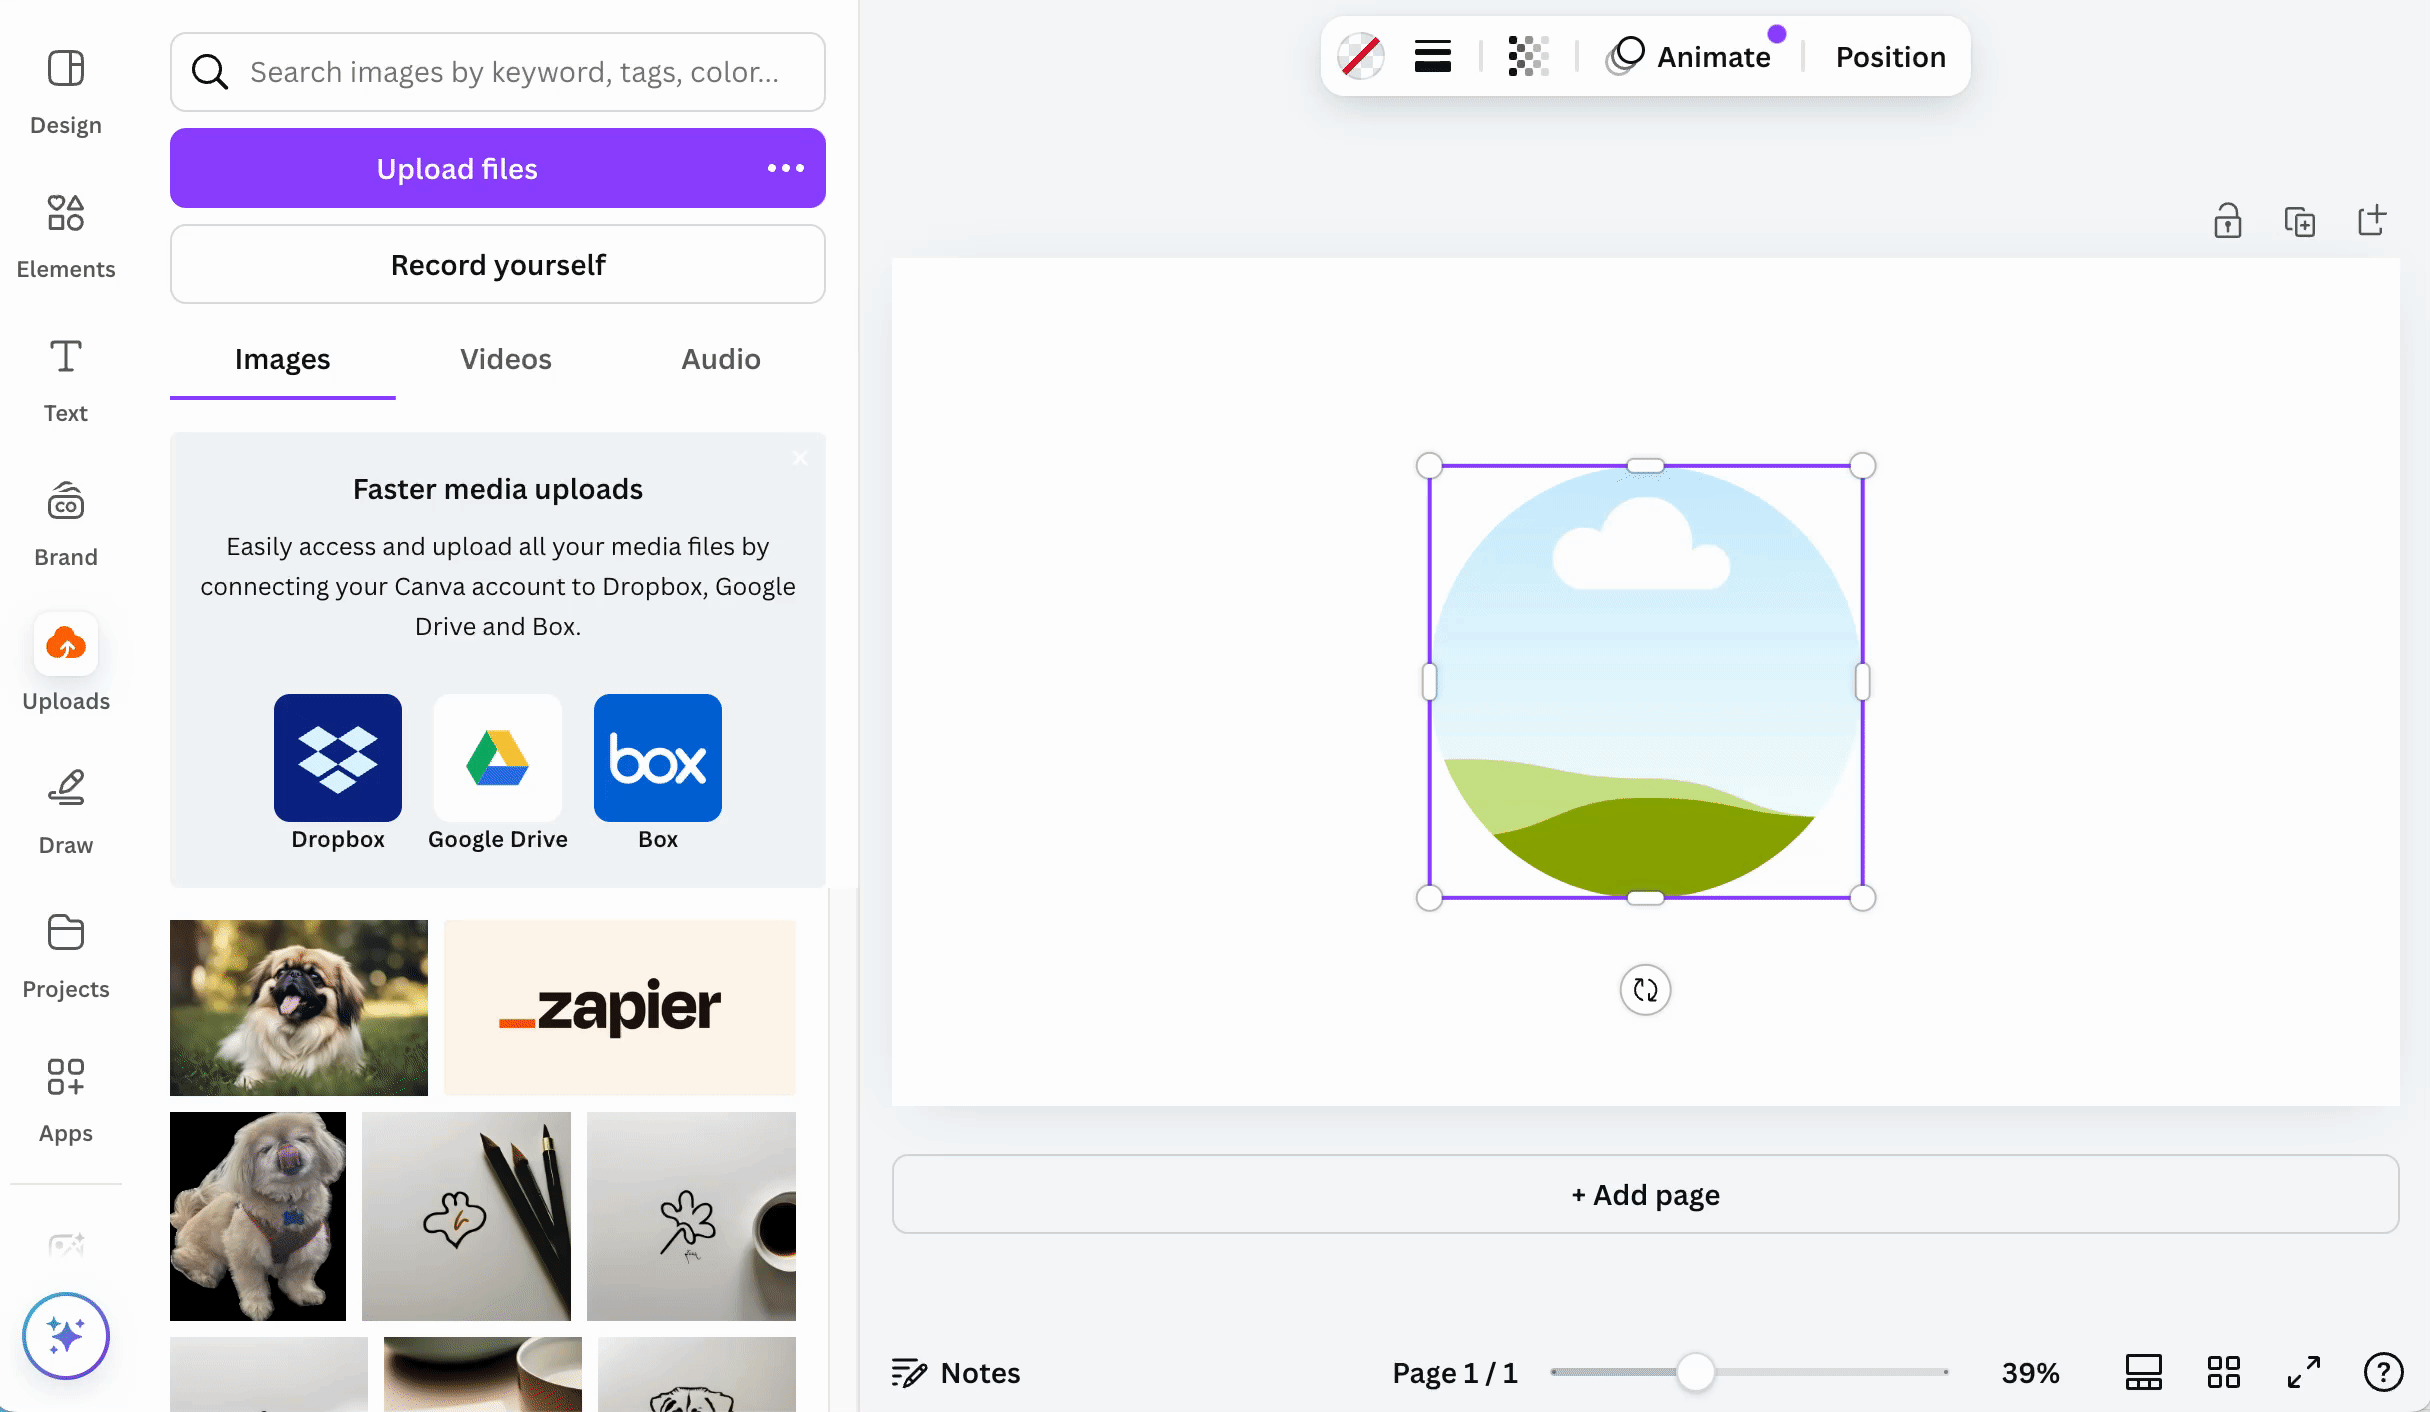Open the Uploads panel
2430x1412 pixels.
coord(65,664)
